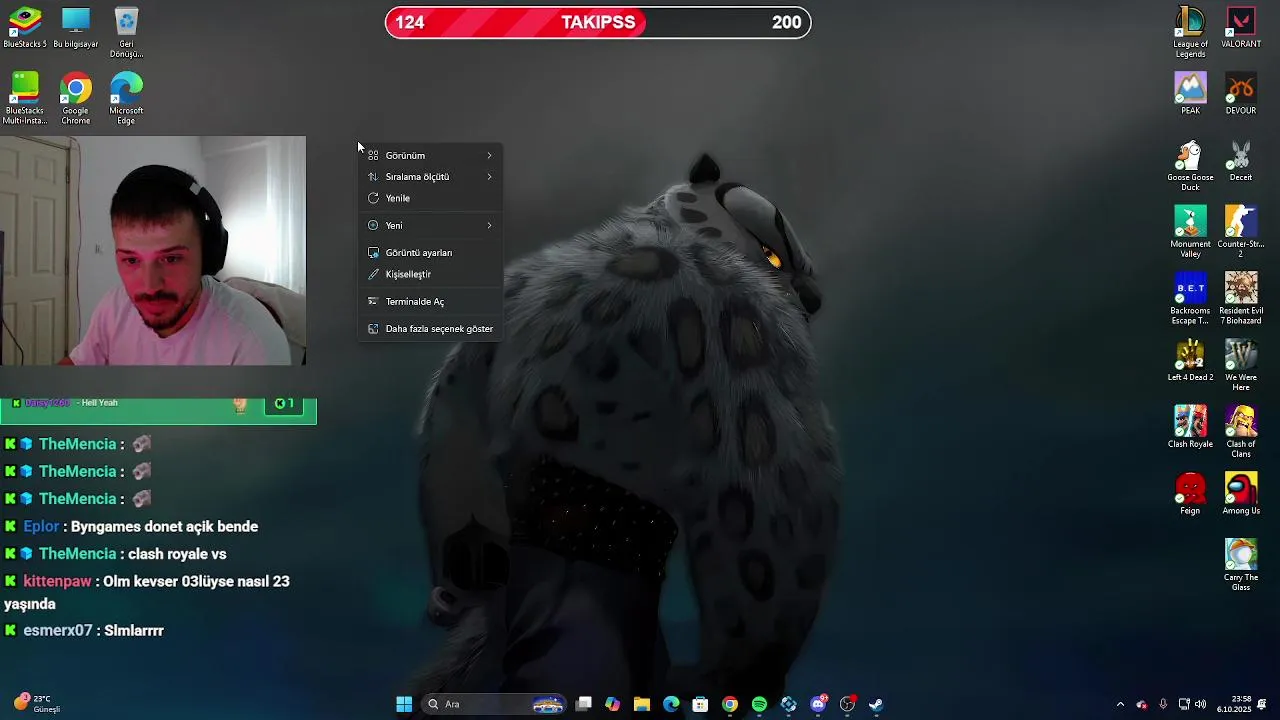Open the BlueStacks 5 desktop shortcut

pos(25,28)
